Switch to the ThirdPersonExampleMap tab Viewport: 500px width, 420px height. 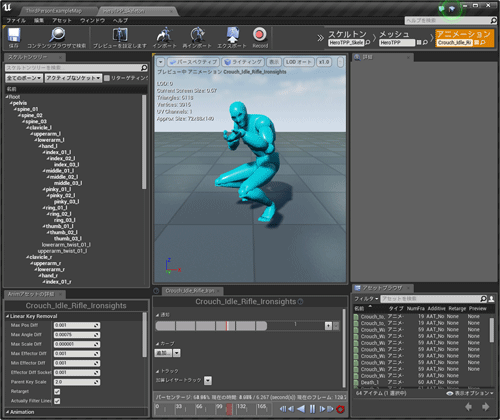(54, 11)
